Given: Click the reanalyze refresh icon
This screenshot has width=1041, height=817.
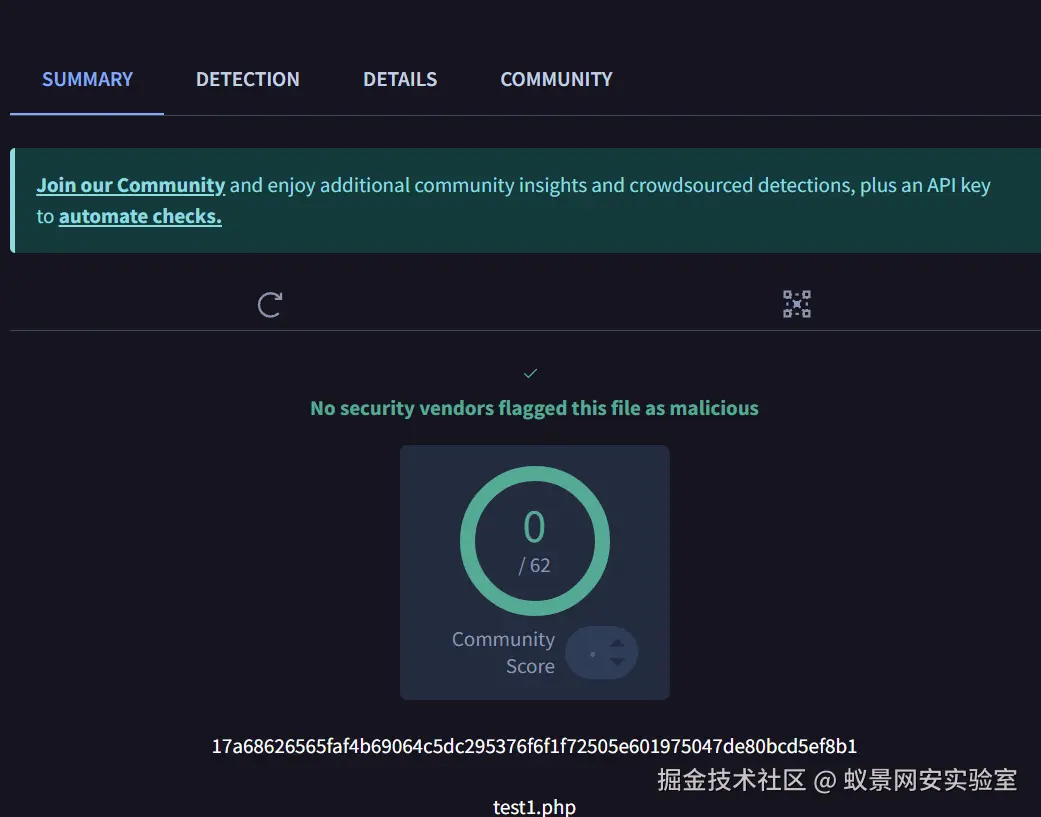Looking at the screenshot, I should [270, 305].
